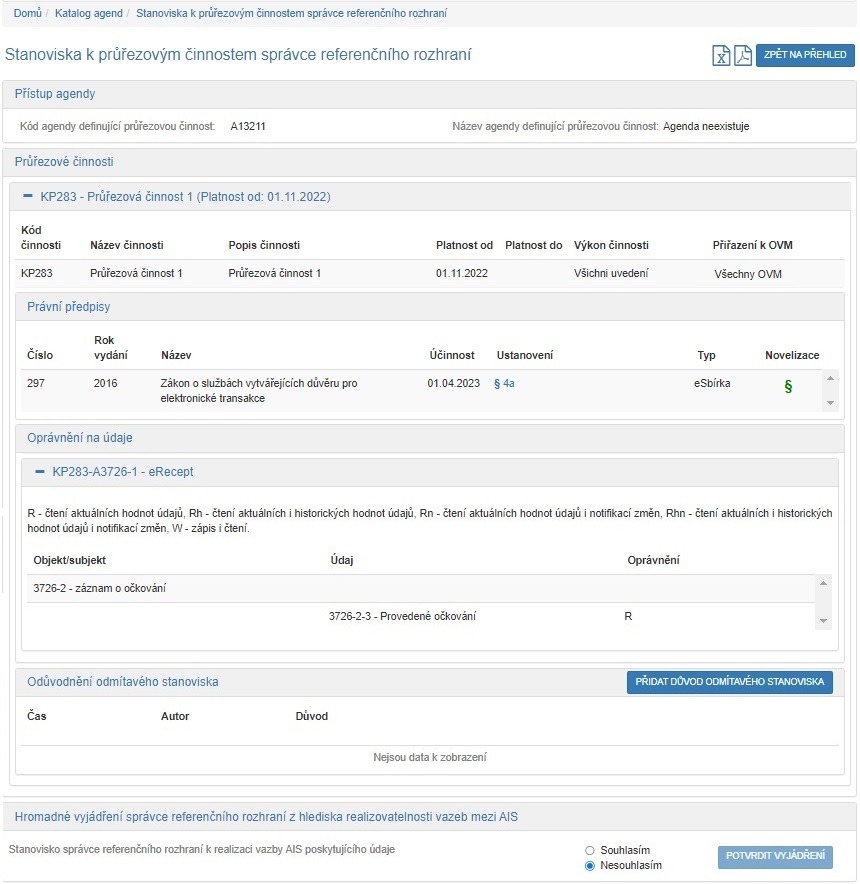Click the Stanoviska k průřezovým činnostem breadcrumb
The height and width of the screenshot is (884, 860).
pyautogui.click(x=293, y=13)
